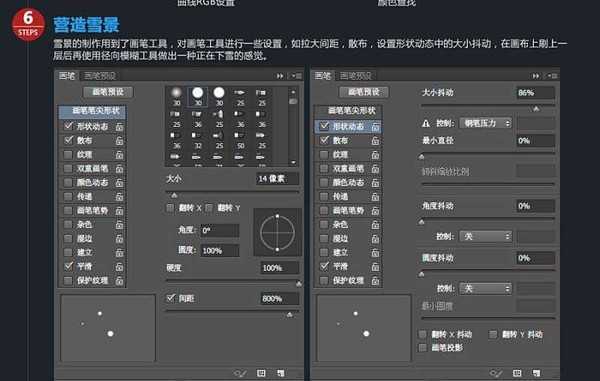Click the lock icon beside 杂色 in the brush tip shape panel

click(x=119, y=225)
